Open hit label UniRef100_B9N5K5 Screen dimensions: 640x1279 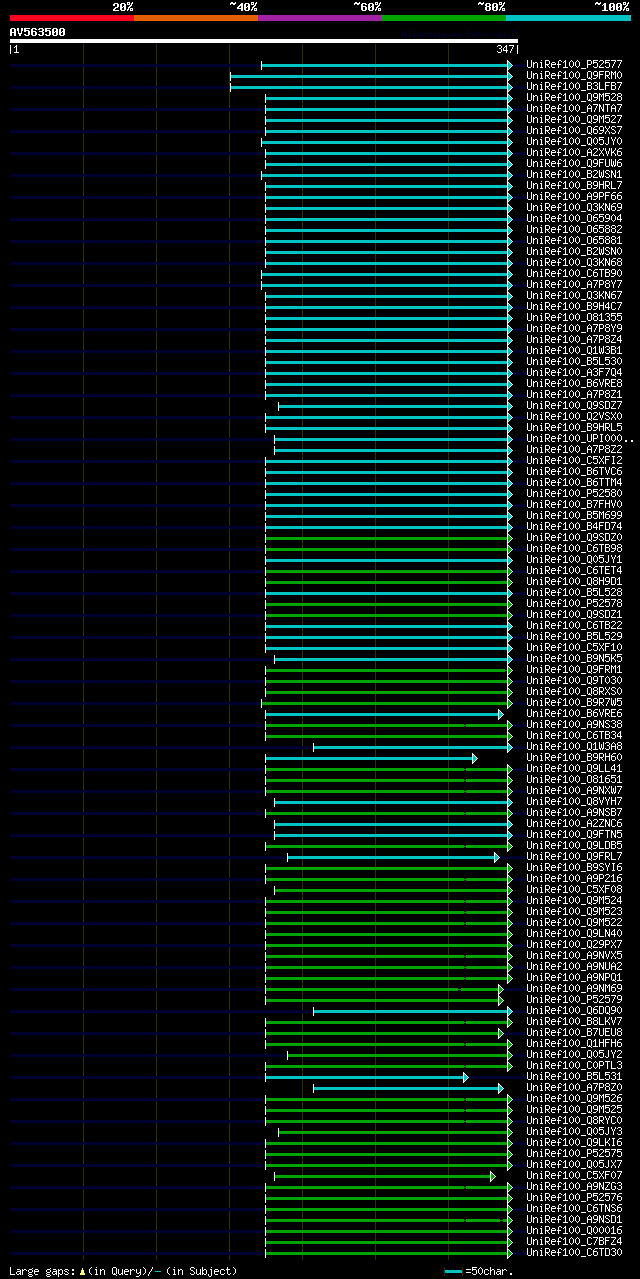[x=575, y=659]
